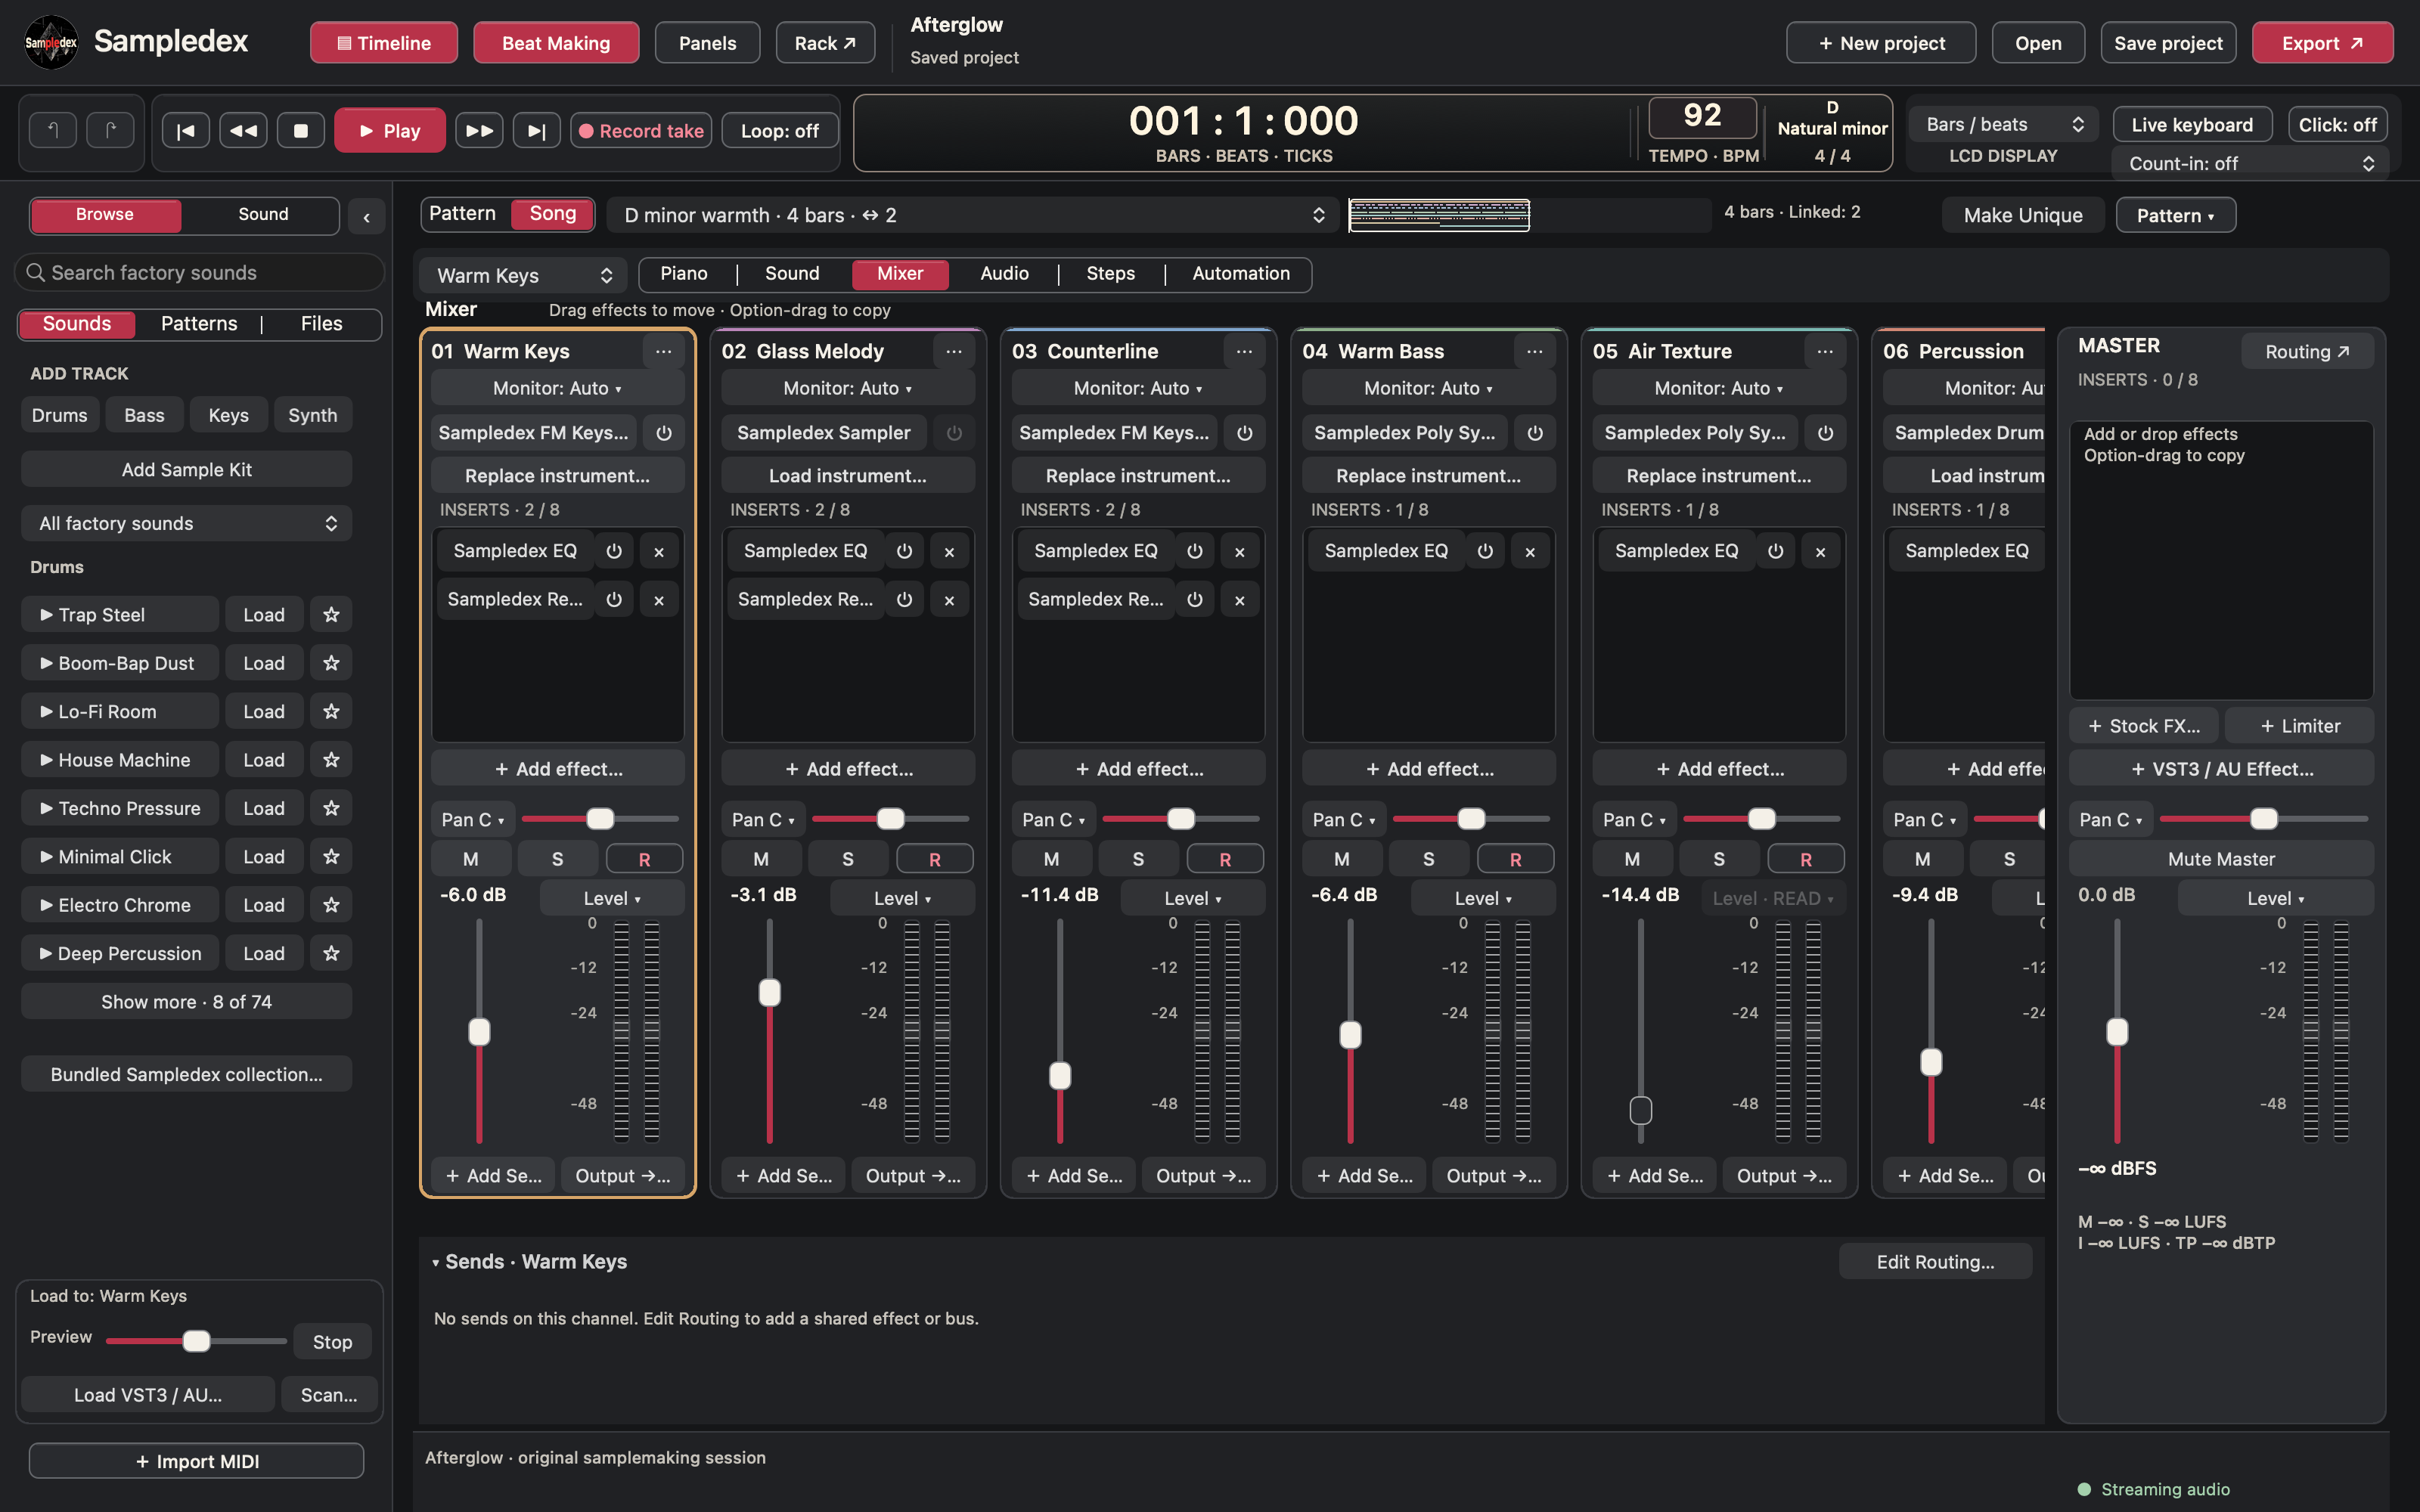
Task: Click the rewind transport icon
Action: (243, 131)
